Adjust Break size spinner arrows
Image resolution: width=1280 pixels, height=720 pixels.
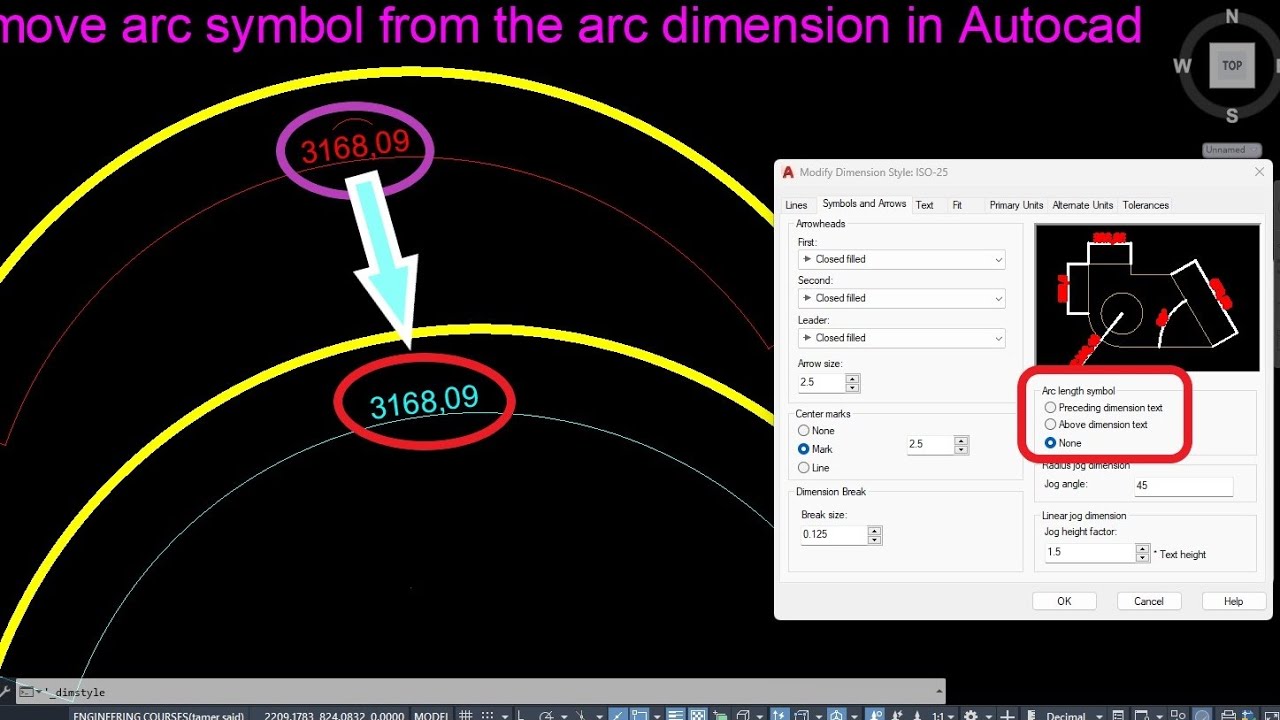tap(874, 535)
